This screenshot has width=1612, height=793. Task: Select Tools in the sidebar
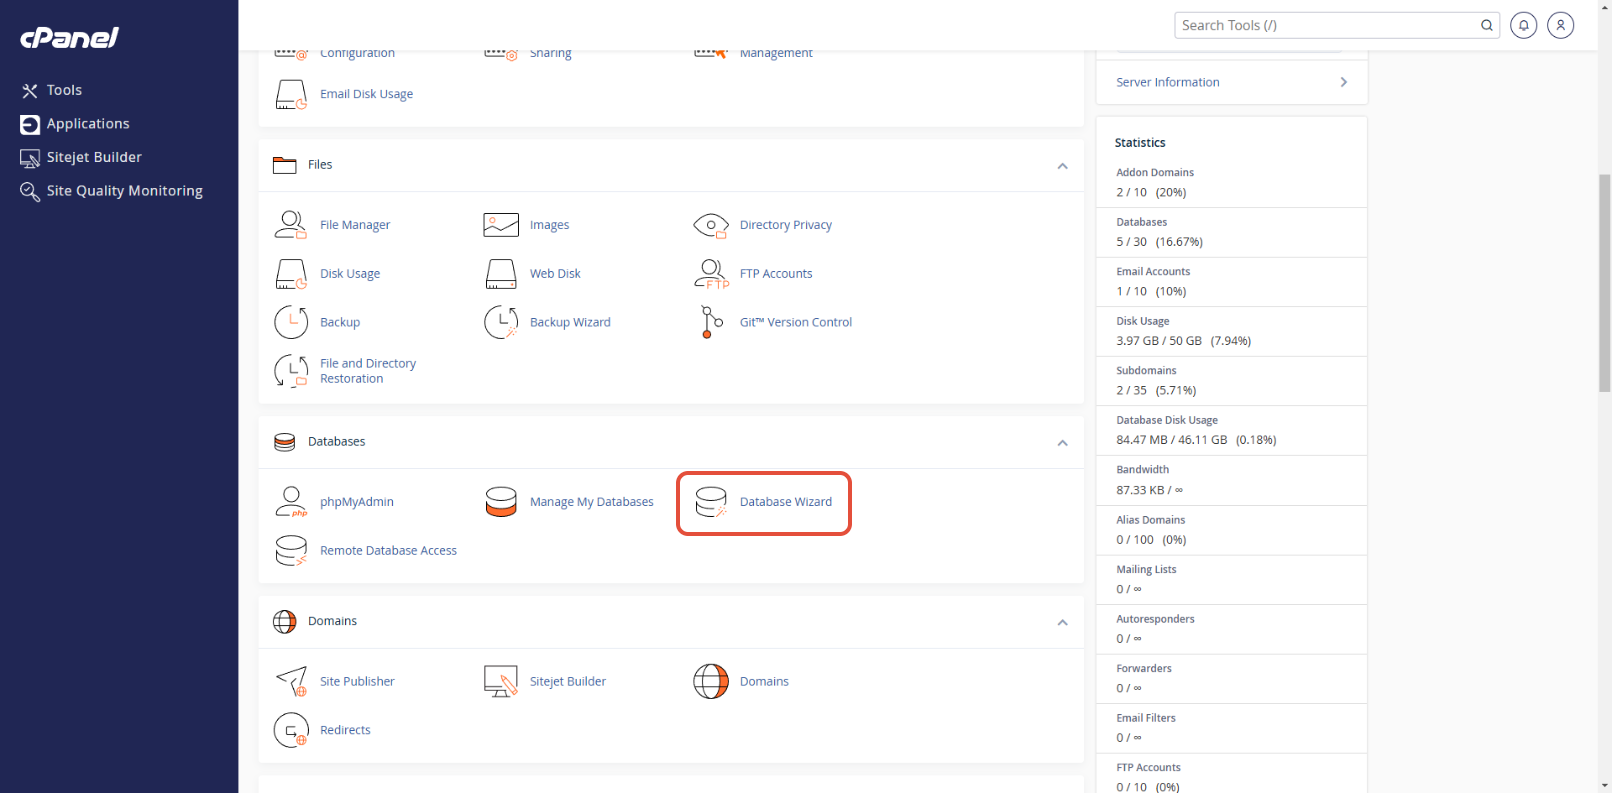click(x=64, y=90)
